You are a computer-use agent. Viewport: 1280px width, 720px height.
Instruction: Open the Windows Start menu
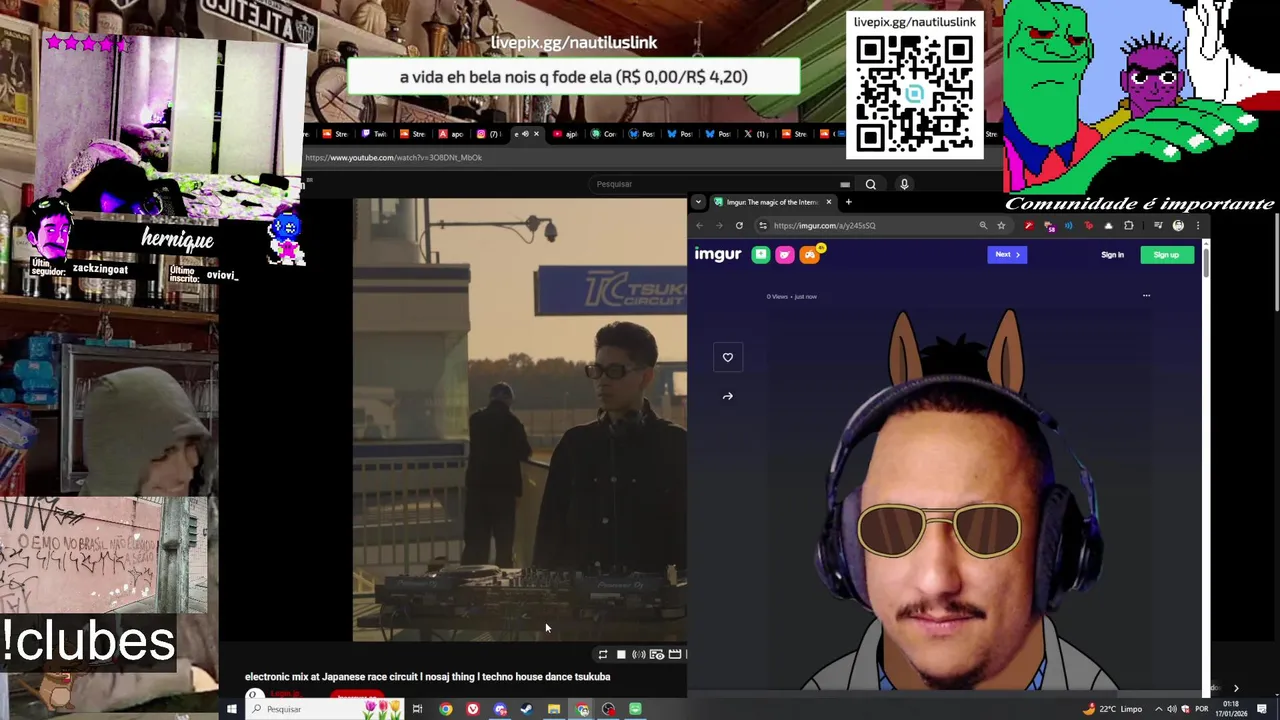(232, 709)
